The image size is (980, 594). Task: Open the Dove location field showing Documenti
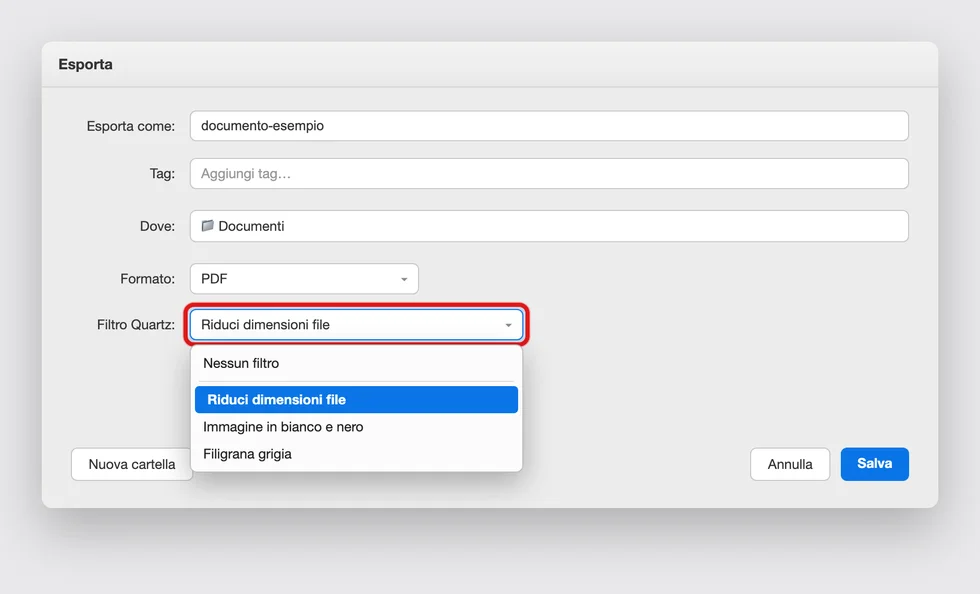coord(549,226)
